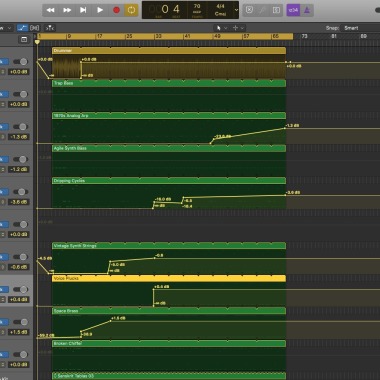Toggle the Catch Playhead button
The width and height of the screenshot is (380, 380).
50,28
